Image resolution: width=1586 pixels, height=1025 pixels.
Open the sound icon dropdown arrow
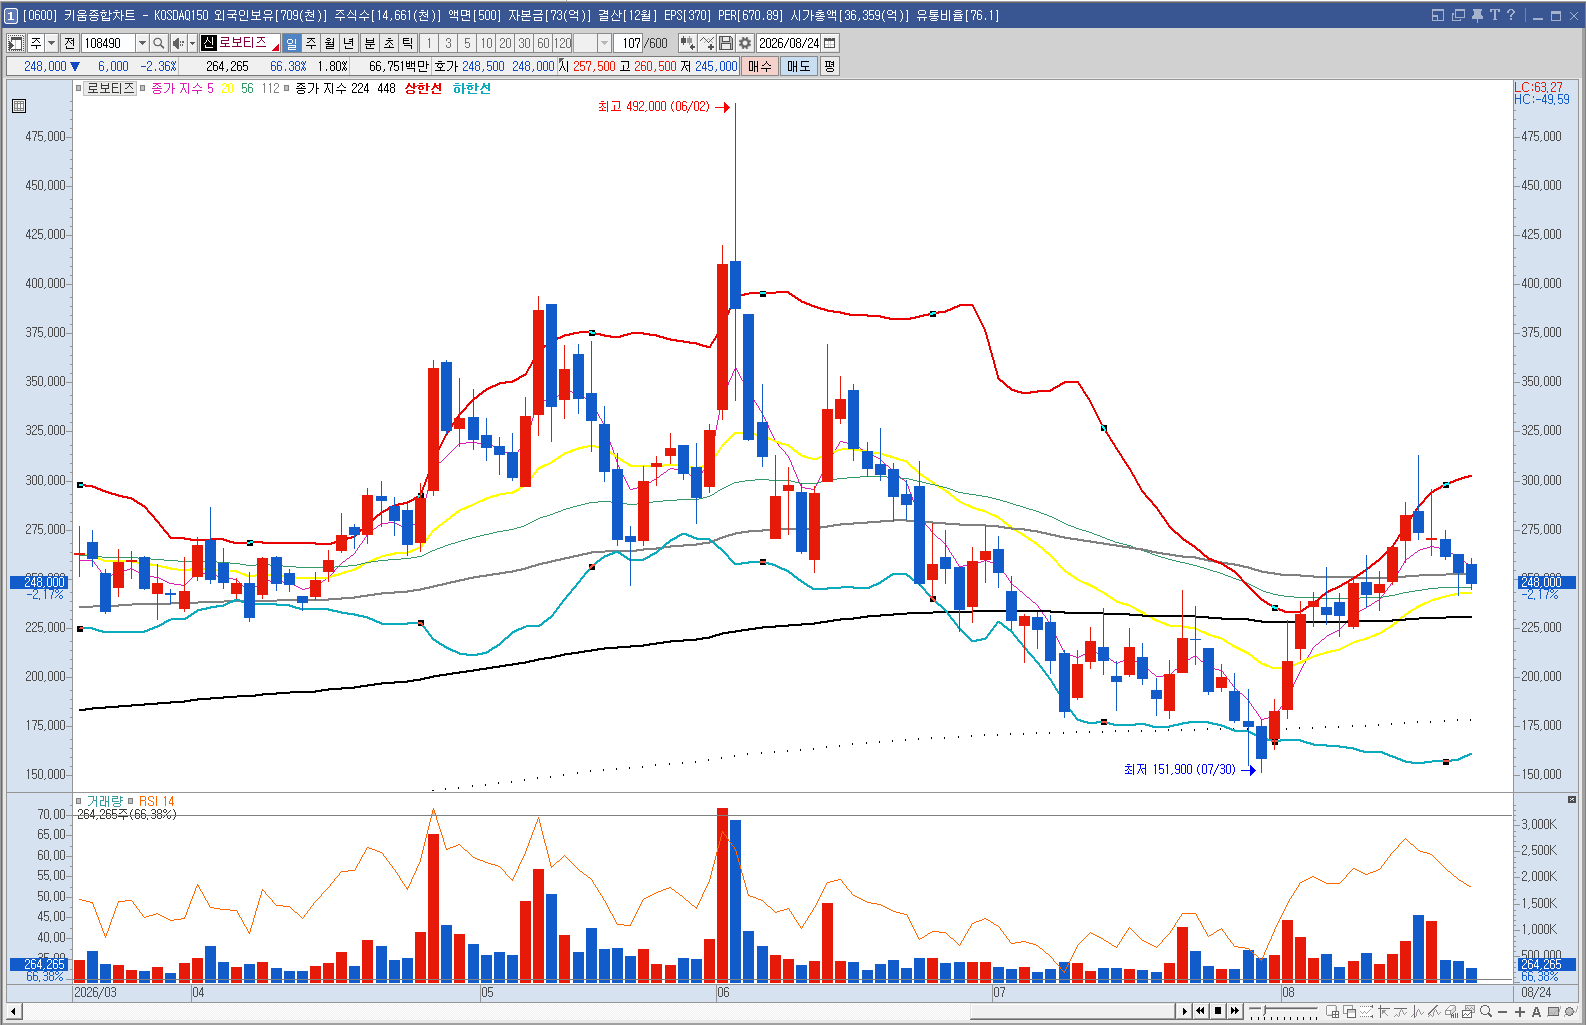(192, 43)
